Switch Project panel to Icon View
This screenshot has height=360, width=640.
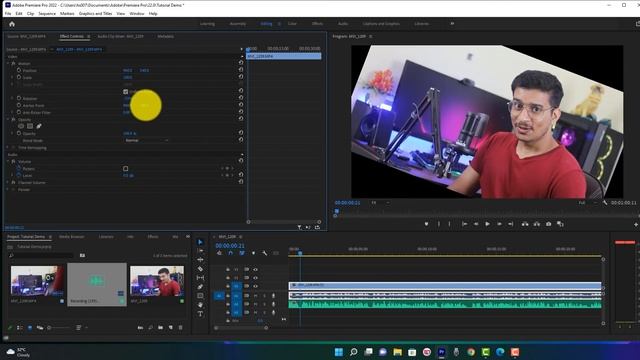(30, 328)
